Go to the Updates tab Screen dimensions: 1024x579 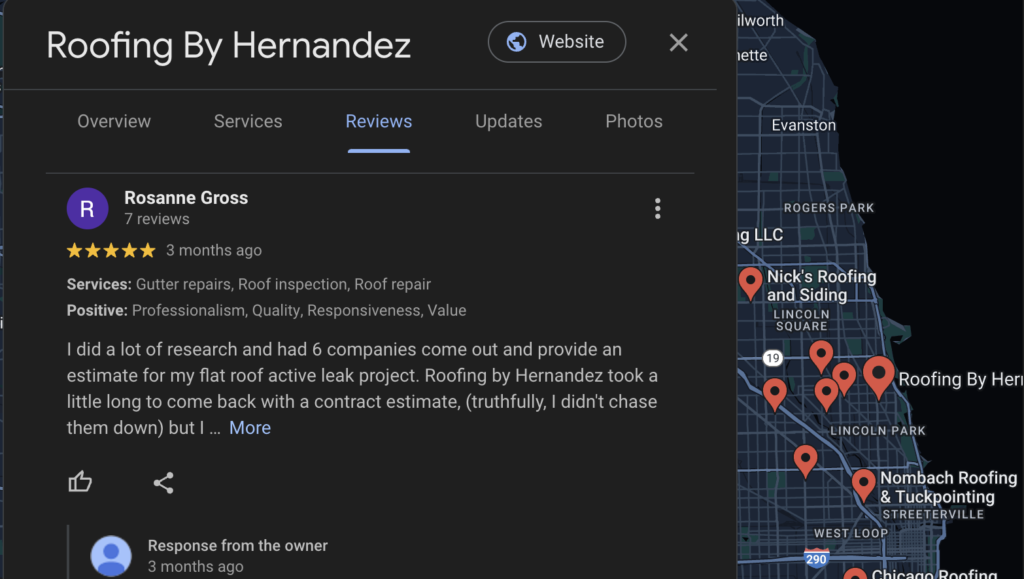(x=509, y=121)
